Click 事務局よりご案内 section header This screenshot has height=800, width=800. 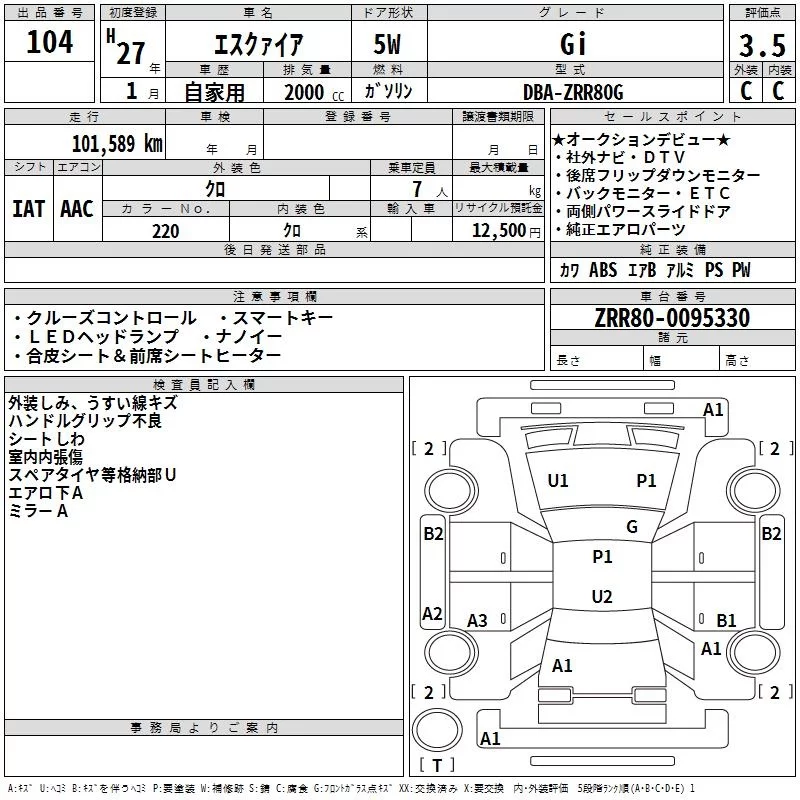(x=204, y=728)
